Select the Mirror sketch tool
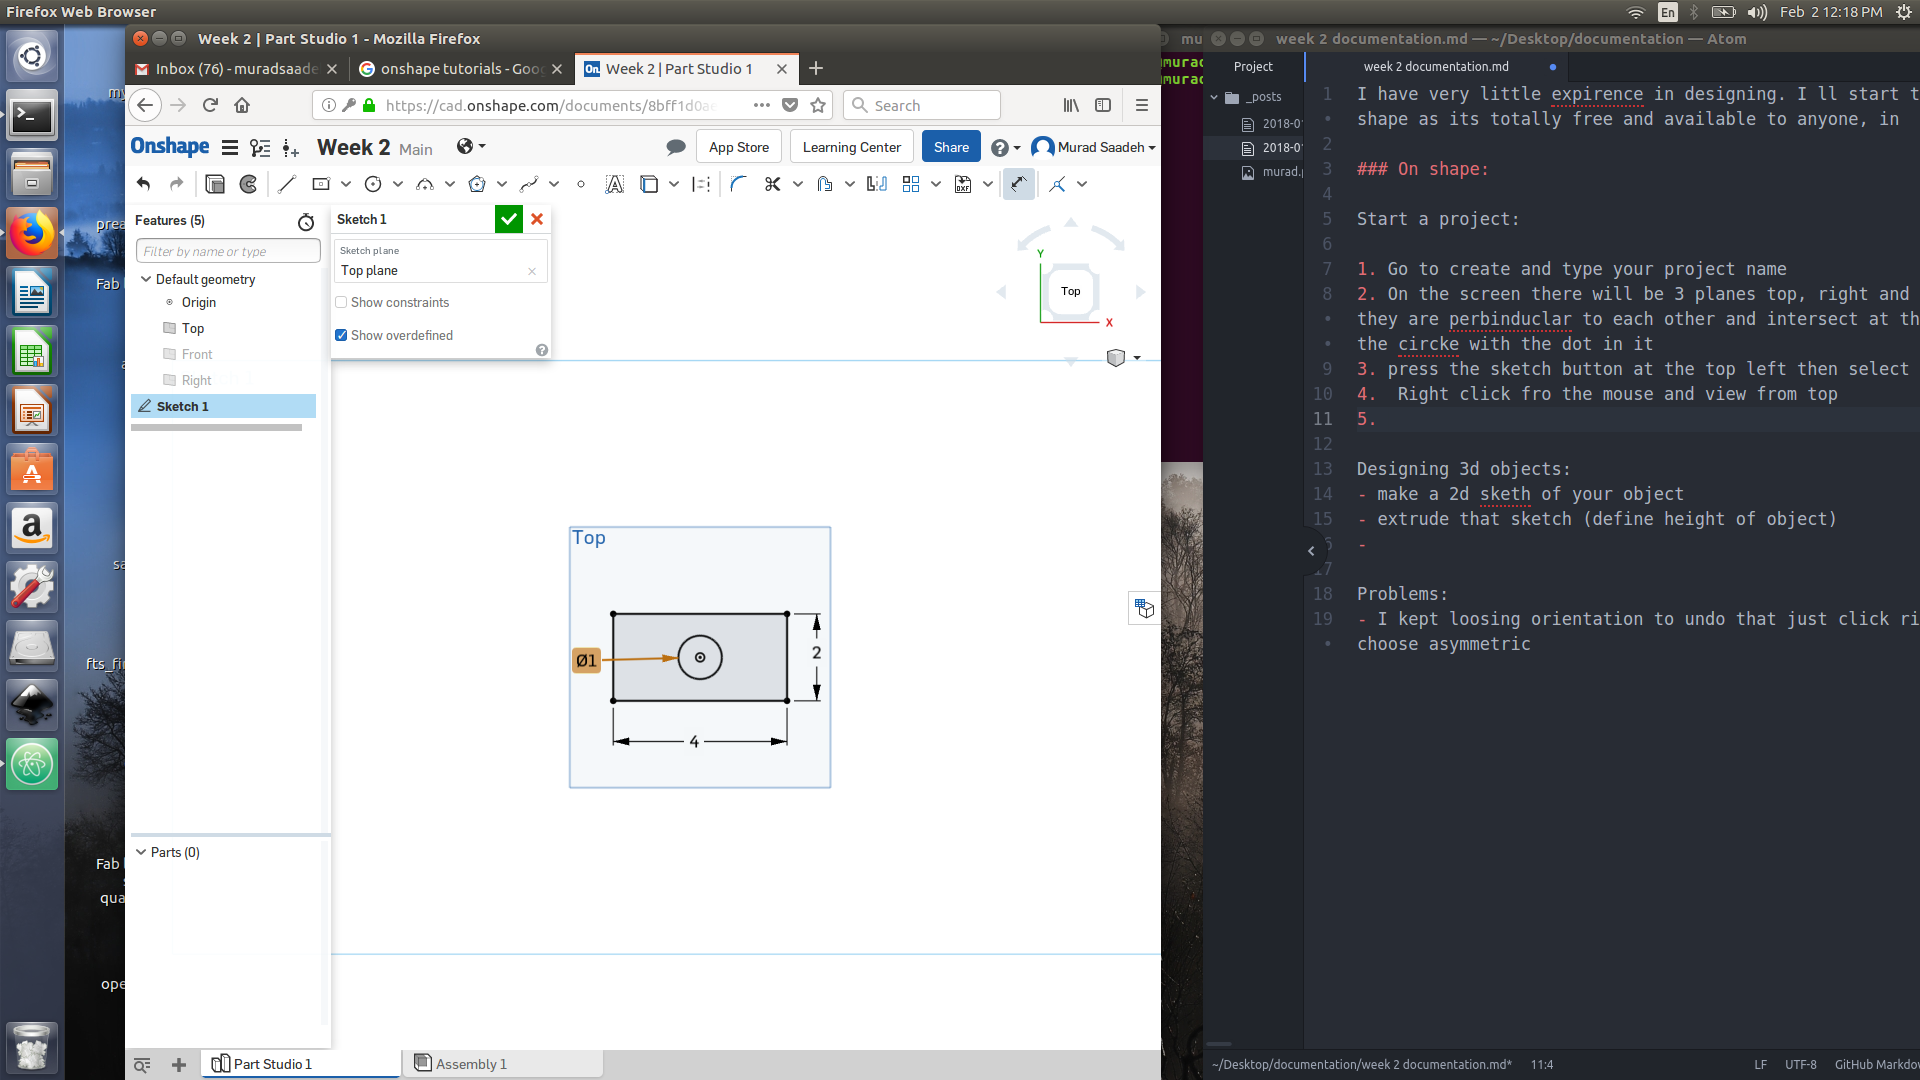This screenshot has width=1920, height=1080. pos(877,184)
